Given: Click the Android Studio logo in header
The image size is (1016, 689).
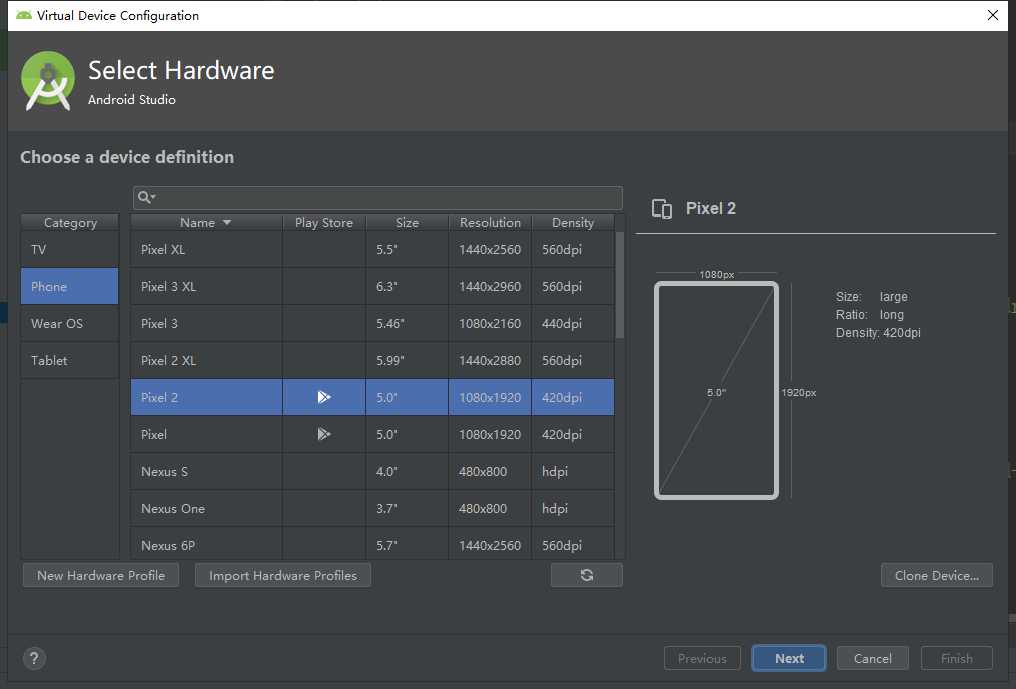Looking at the screenshot, I should [48, 81].
